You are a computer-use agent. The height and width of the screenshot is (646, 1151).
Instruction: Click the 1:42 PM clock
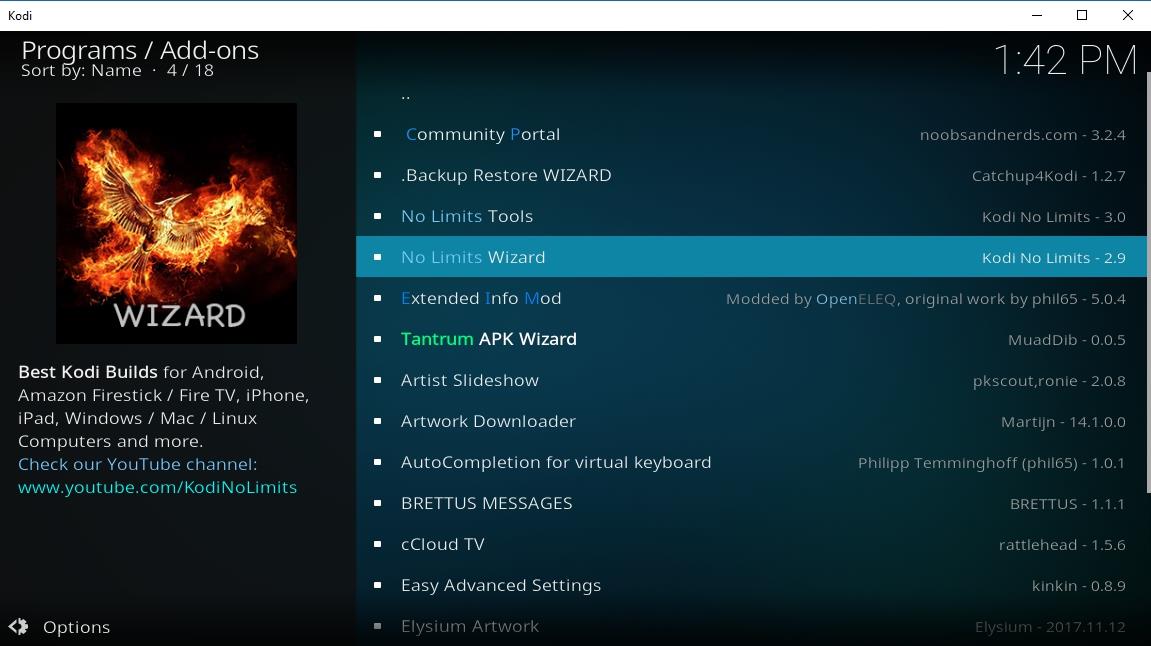coord(1065,59)
